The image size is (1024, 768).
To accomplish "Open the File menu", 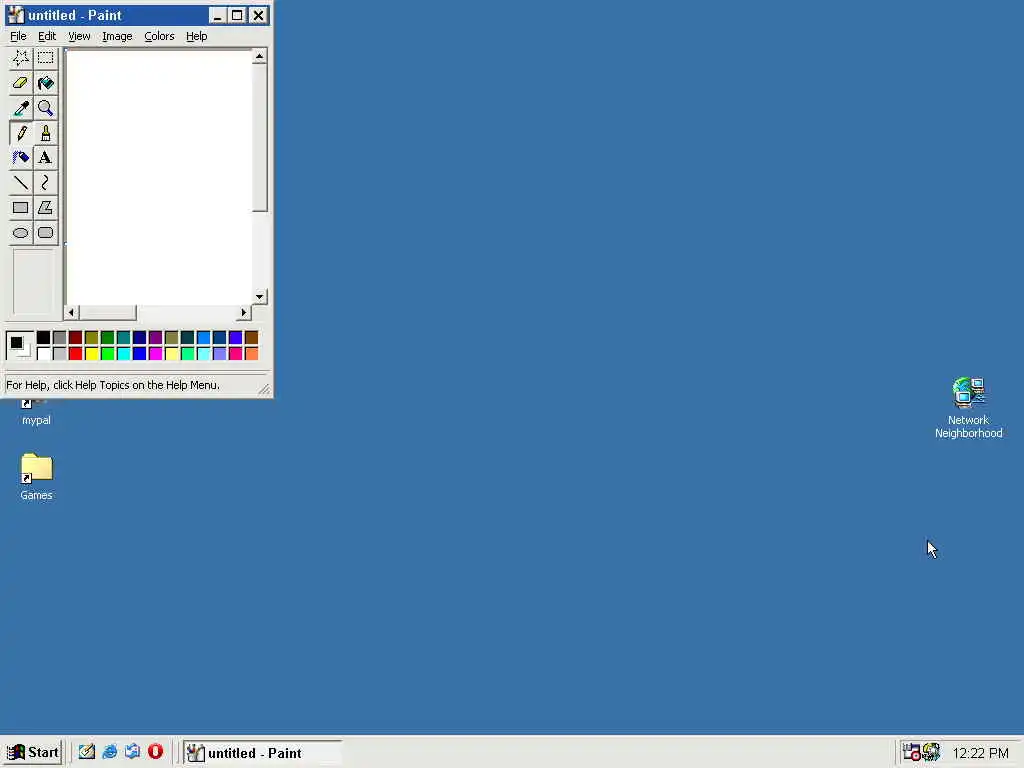I will [18, 36].
